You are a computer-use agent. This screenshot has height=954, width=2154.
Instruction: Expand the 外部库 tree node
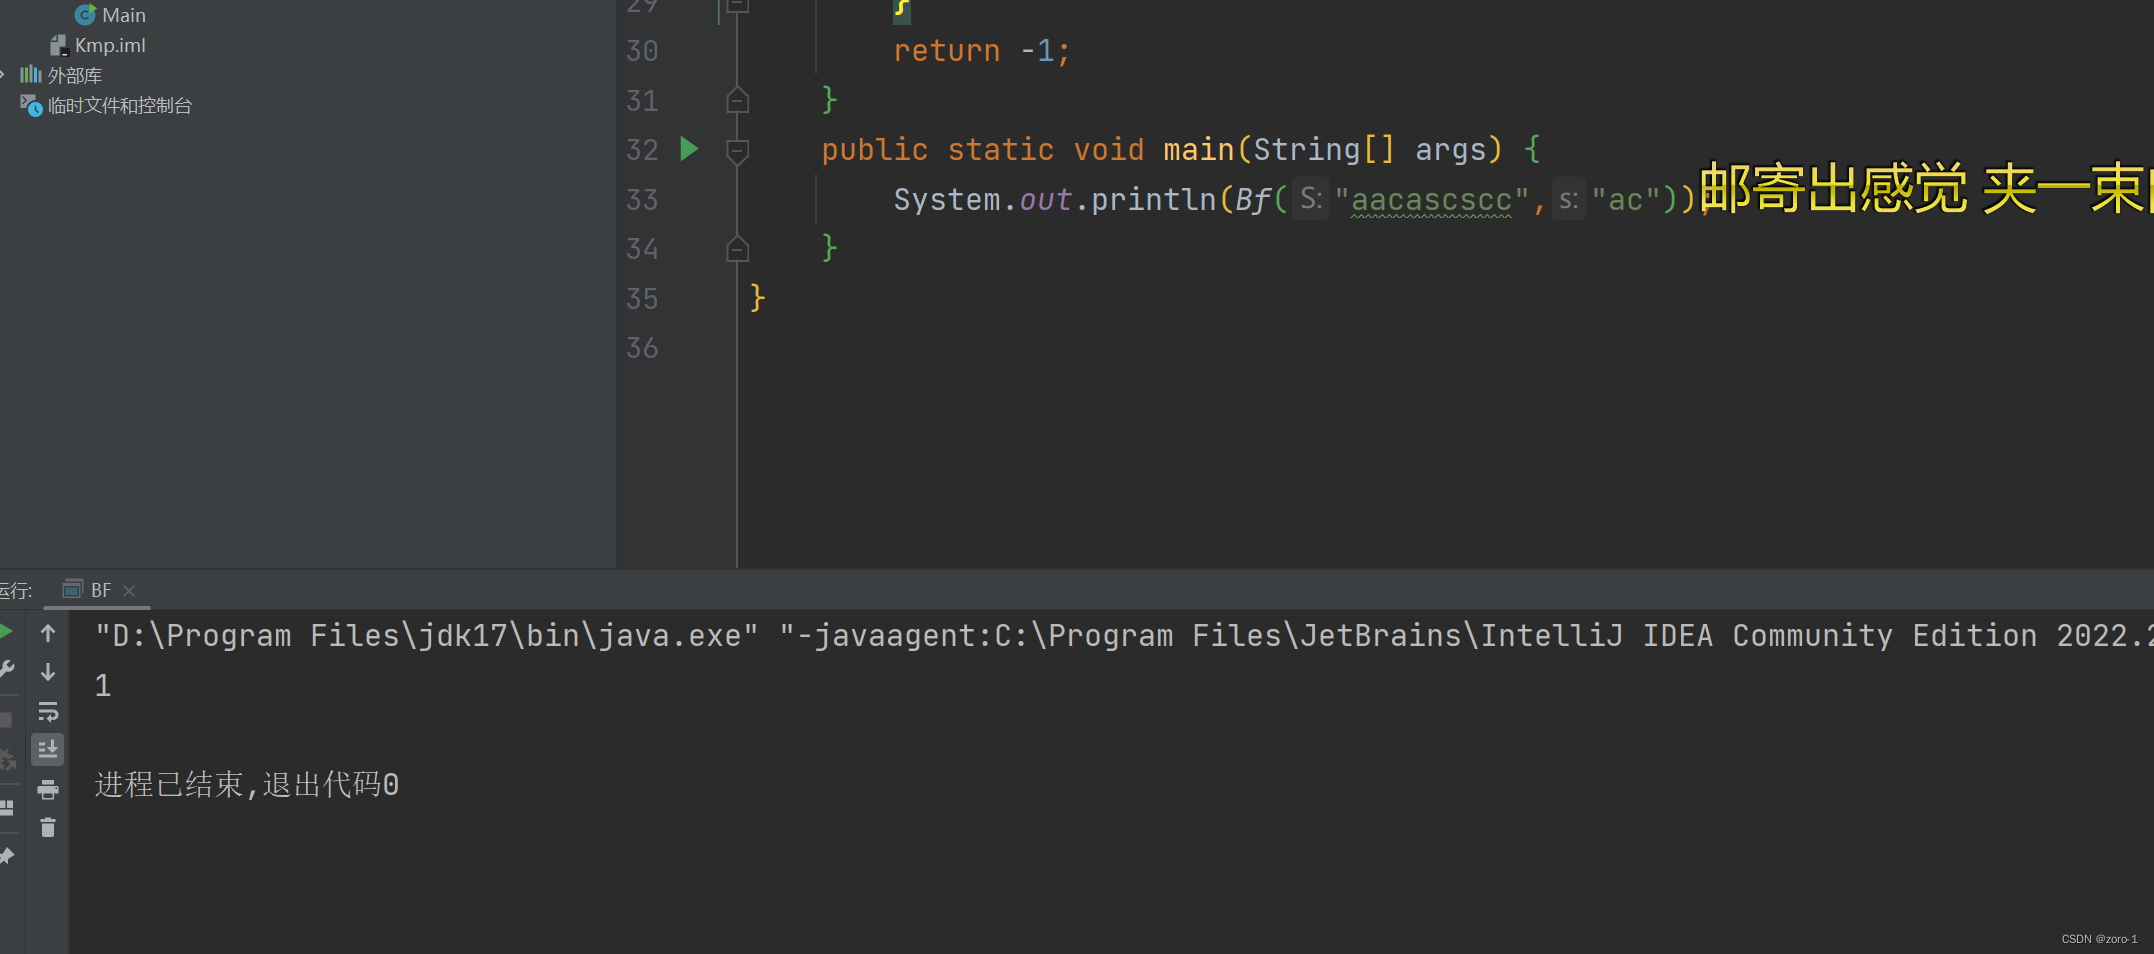3,75
